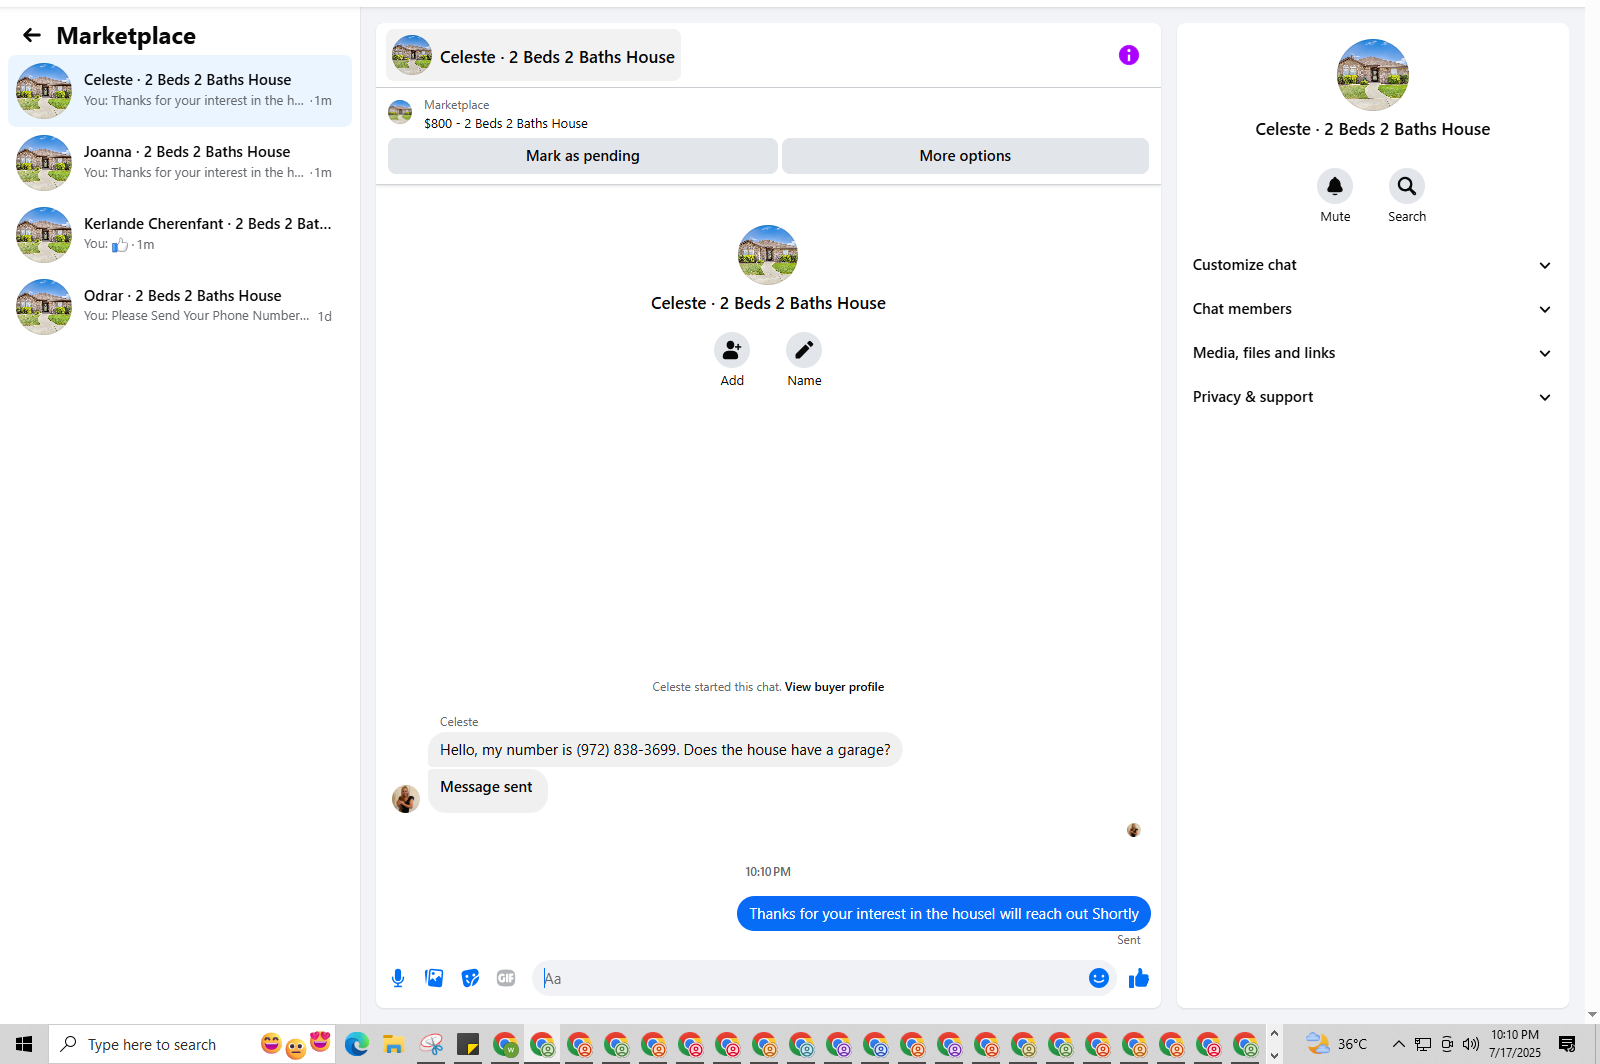Screen dimensions: 1600x1064
Task: Open Sticky Notes from the taskbar
Action: pyautogui.click(x=468, y=1045)
